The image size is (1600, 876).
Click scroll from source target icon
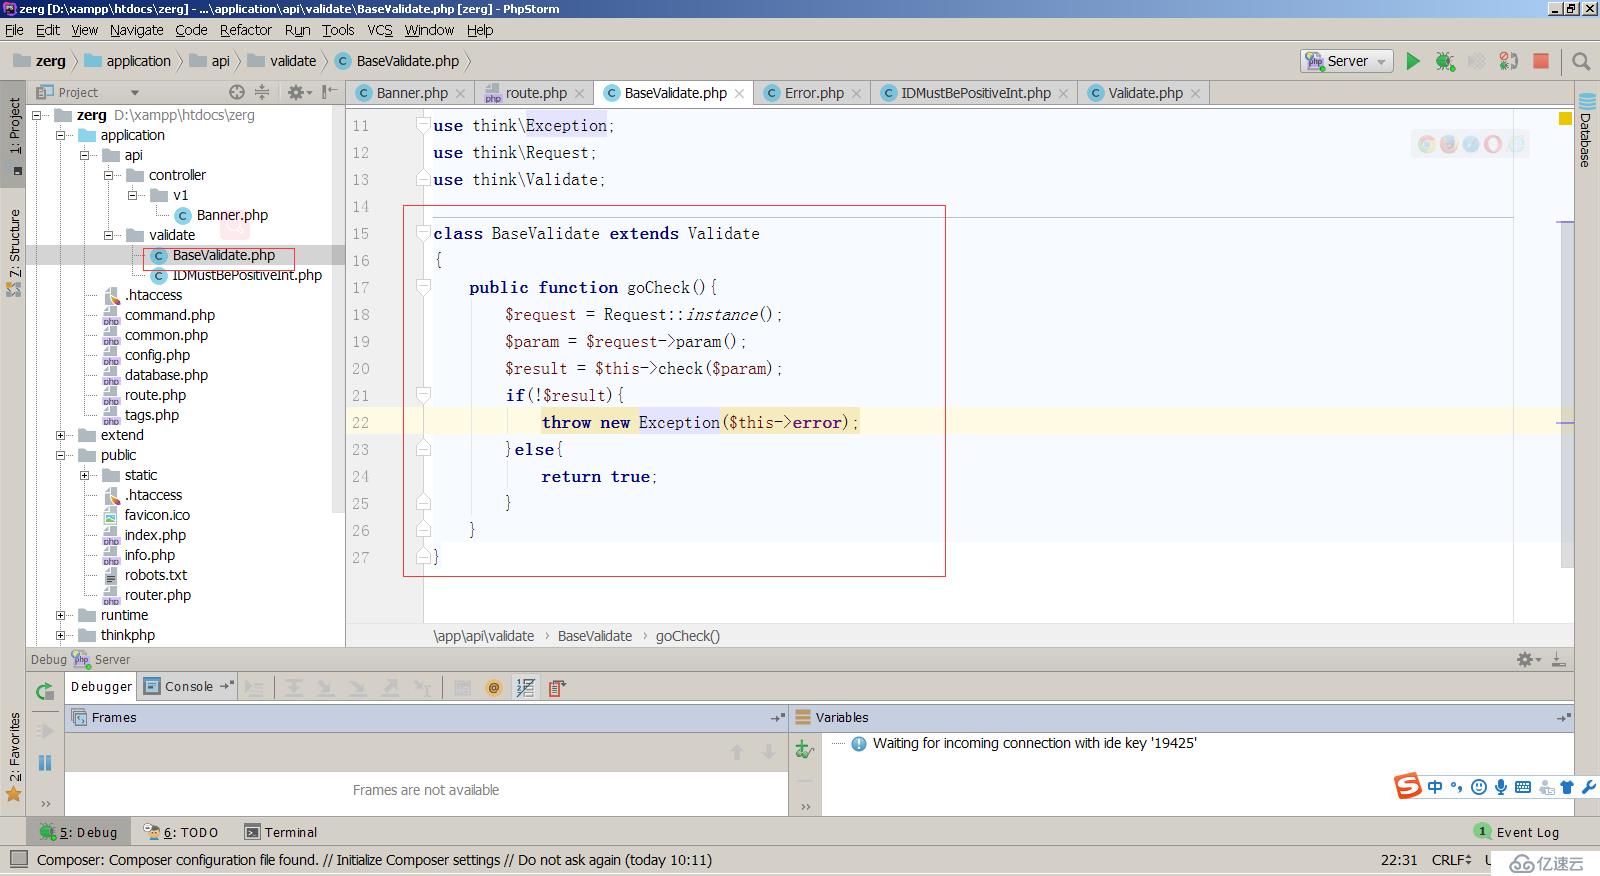point(237,92)
